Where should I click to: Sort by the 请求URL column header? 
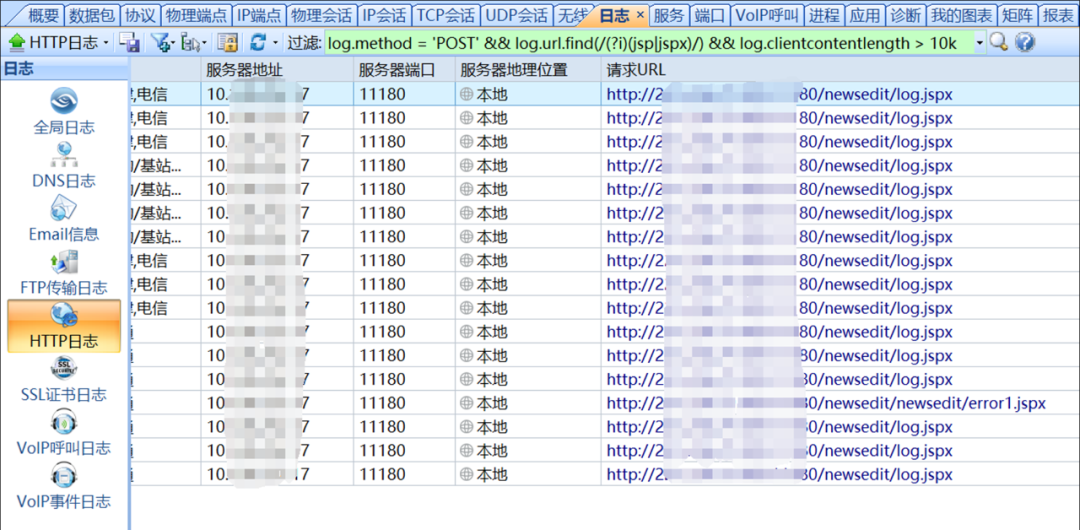tap(840, 70)
